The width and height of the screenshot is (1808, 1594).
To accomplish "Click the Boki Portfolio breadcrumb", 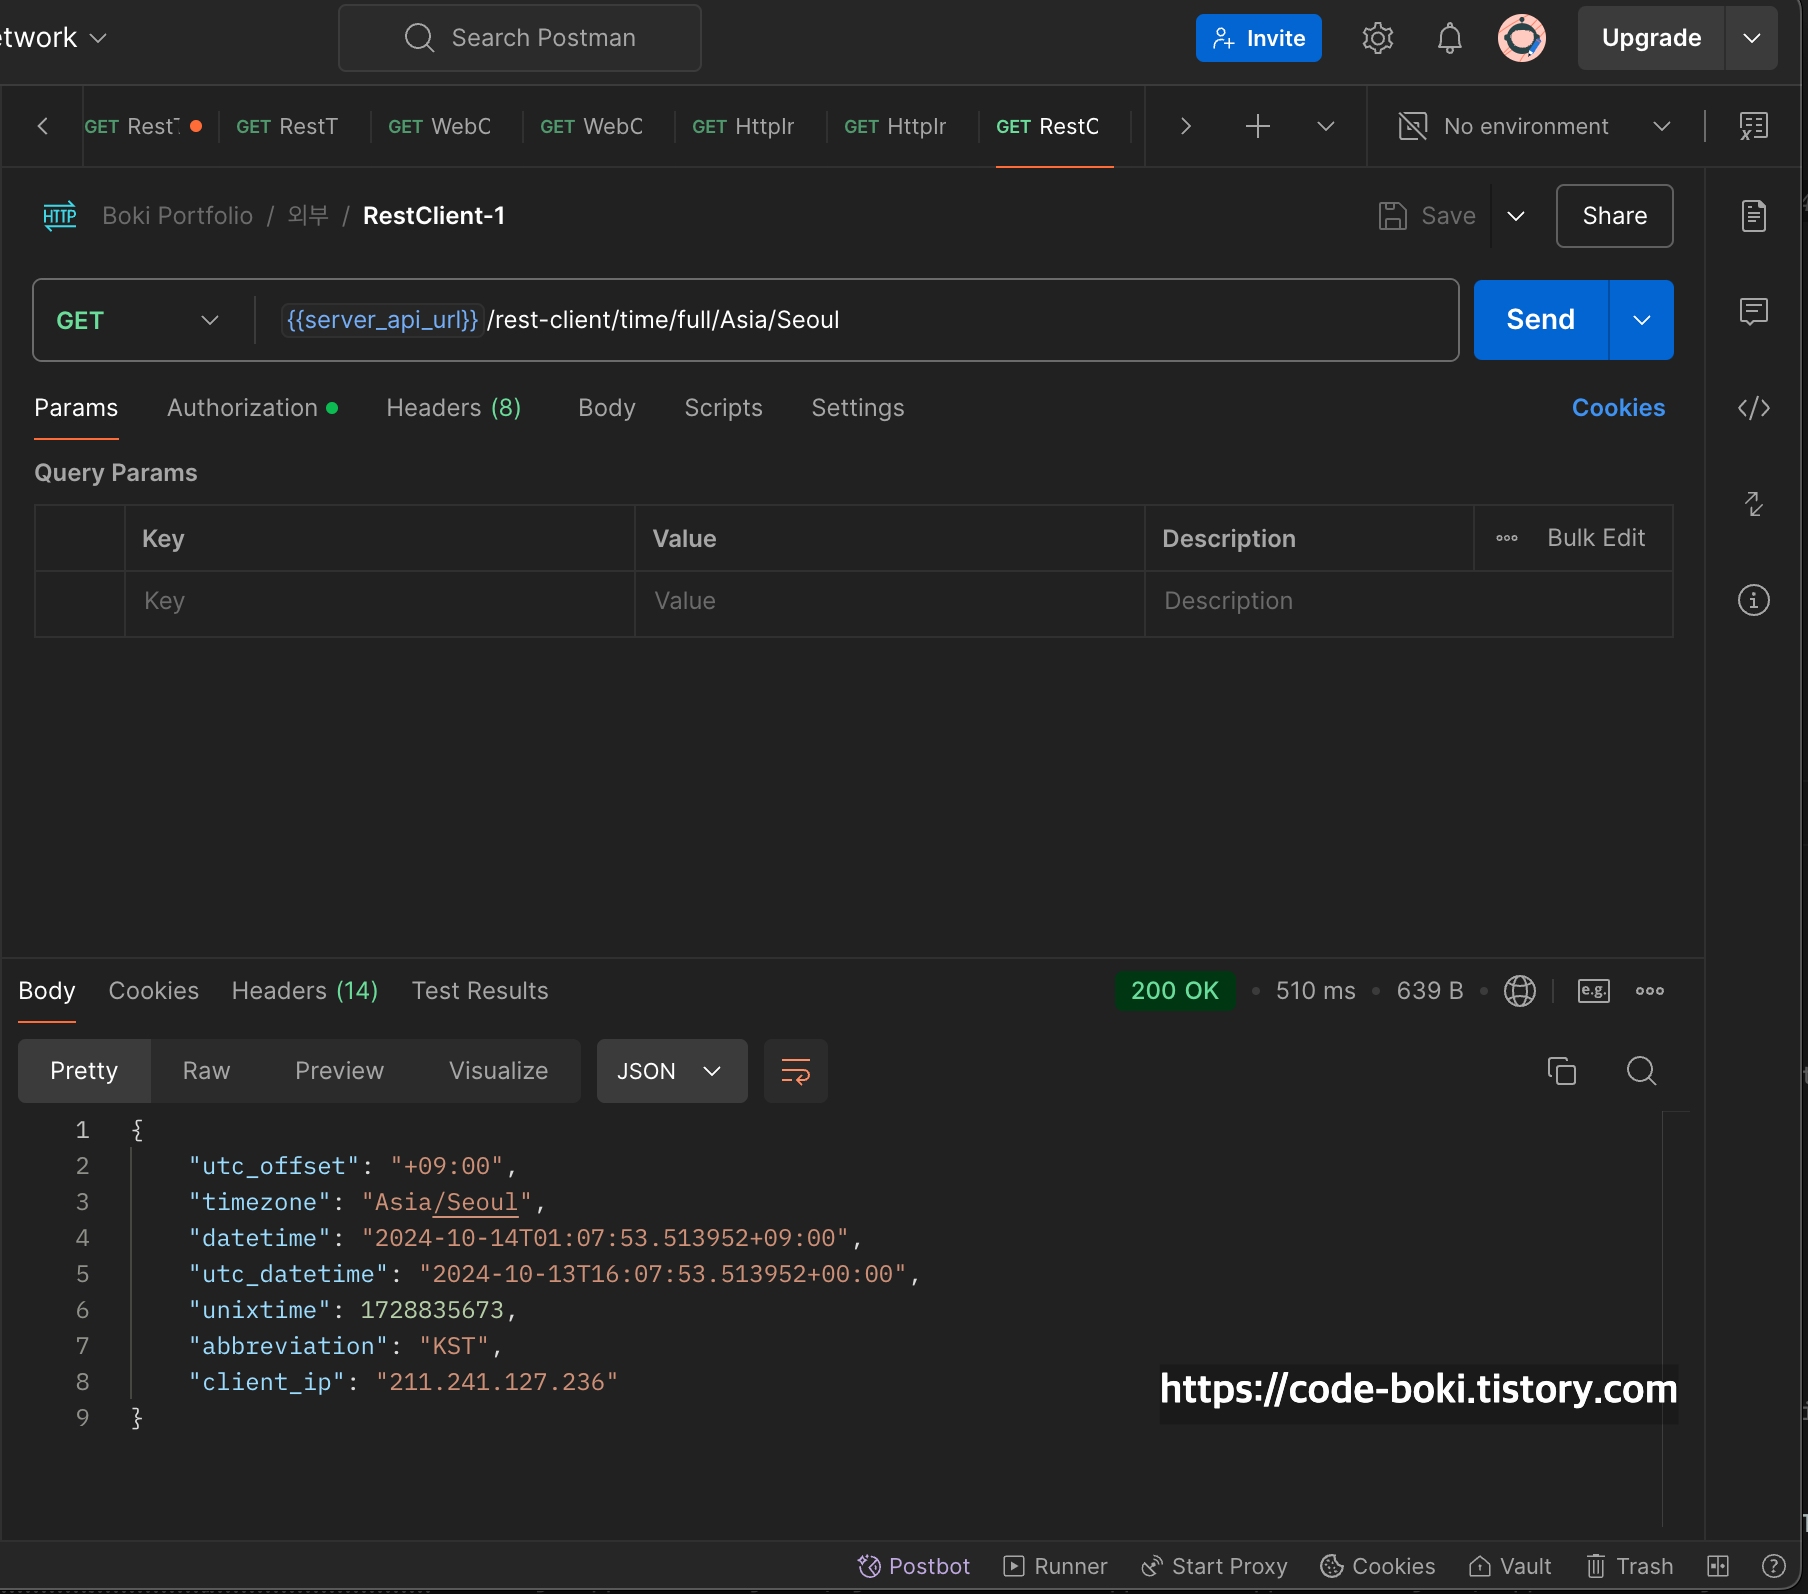I will click(x=177, y=216).
